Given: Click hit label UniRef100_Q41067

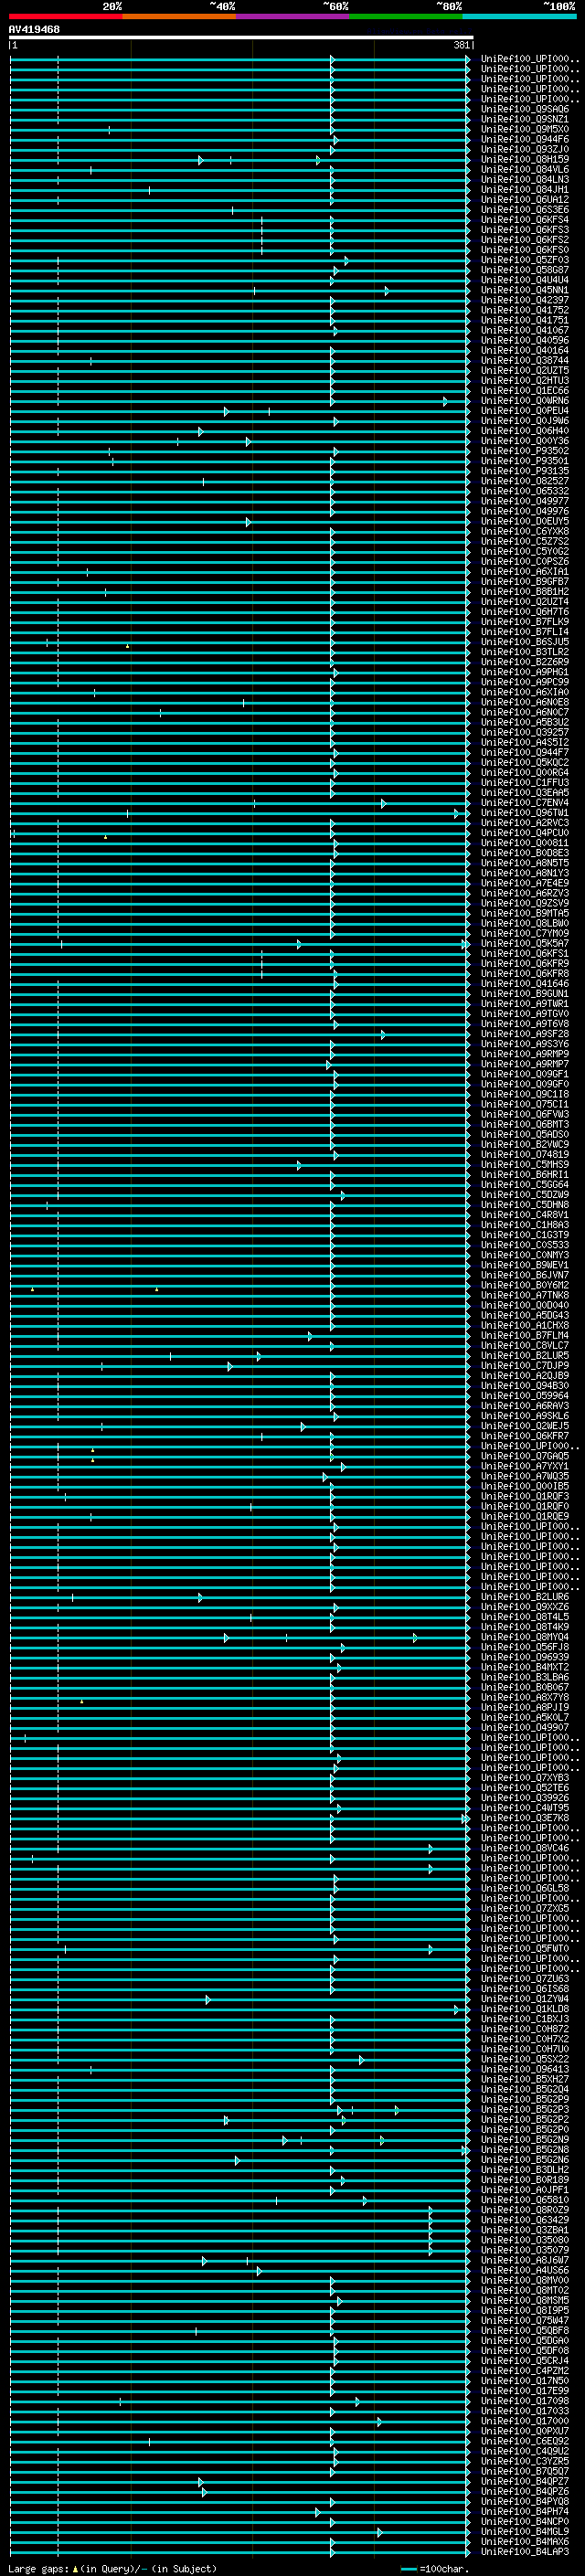Looking at the screenshot, I should click(524, 331).
